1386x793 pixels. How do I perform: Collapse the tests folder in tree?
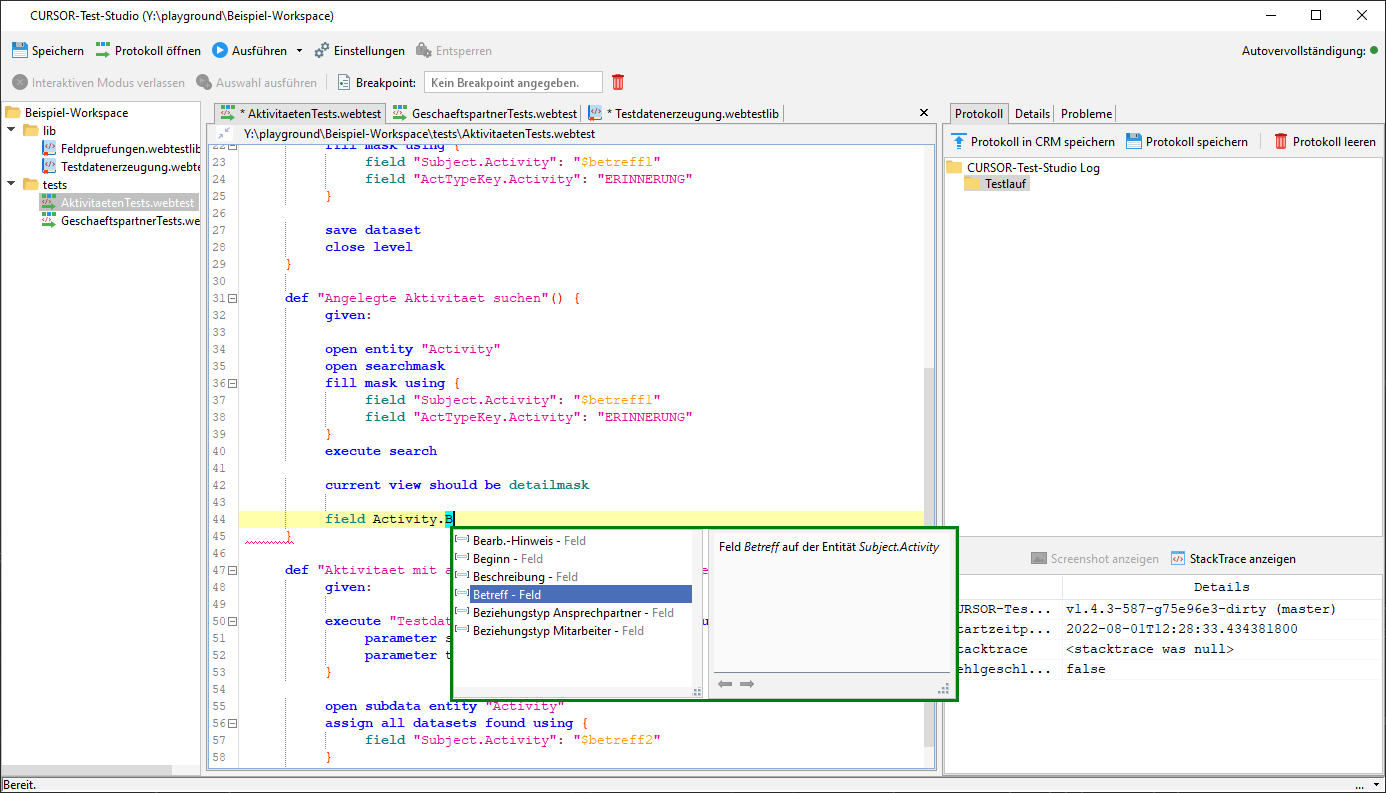[12, 185]
